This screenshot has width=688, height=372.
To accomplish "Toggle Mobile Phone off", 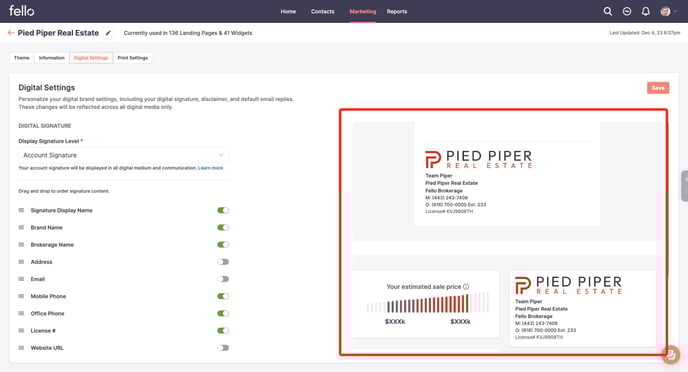I will tap(223, 296).
